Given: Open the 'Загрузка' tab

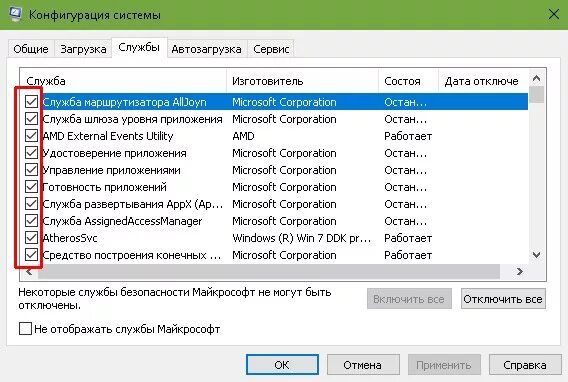Looking at the screenshot, I should point(83,49).
